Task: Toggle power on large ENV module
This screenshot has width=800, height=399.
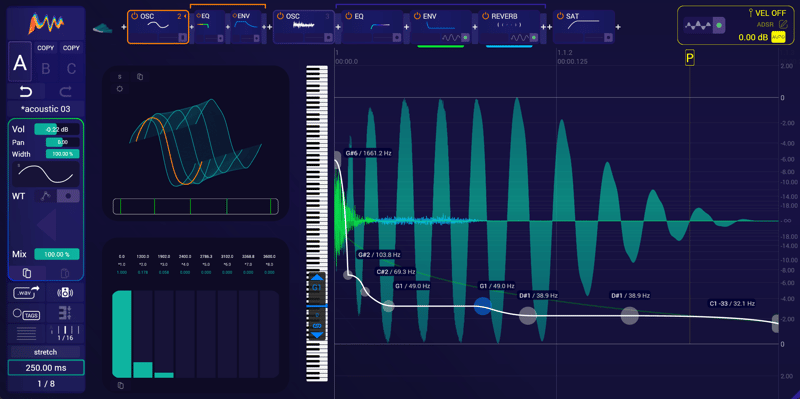Action: (x=417, y=16)
